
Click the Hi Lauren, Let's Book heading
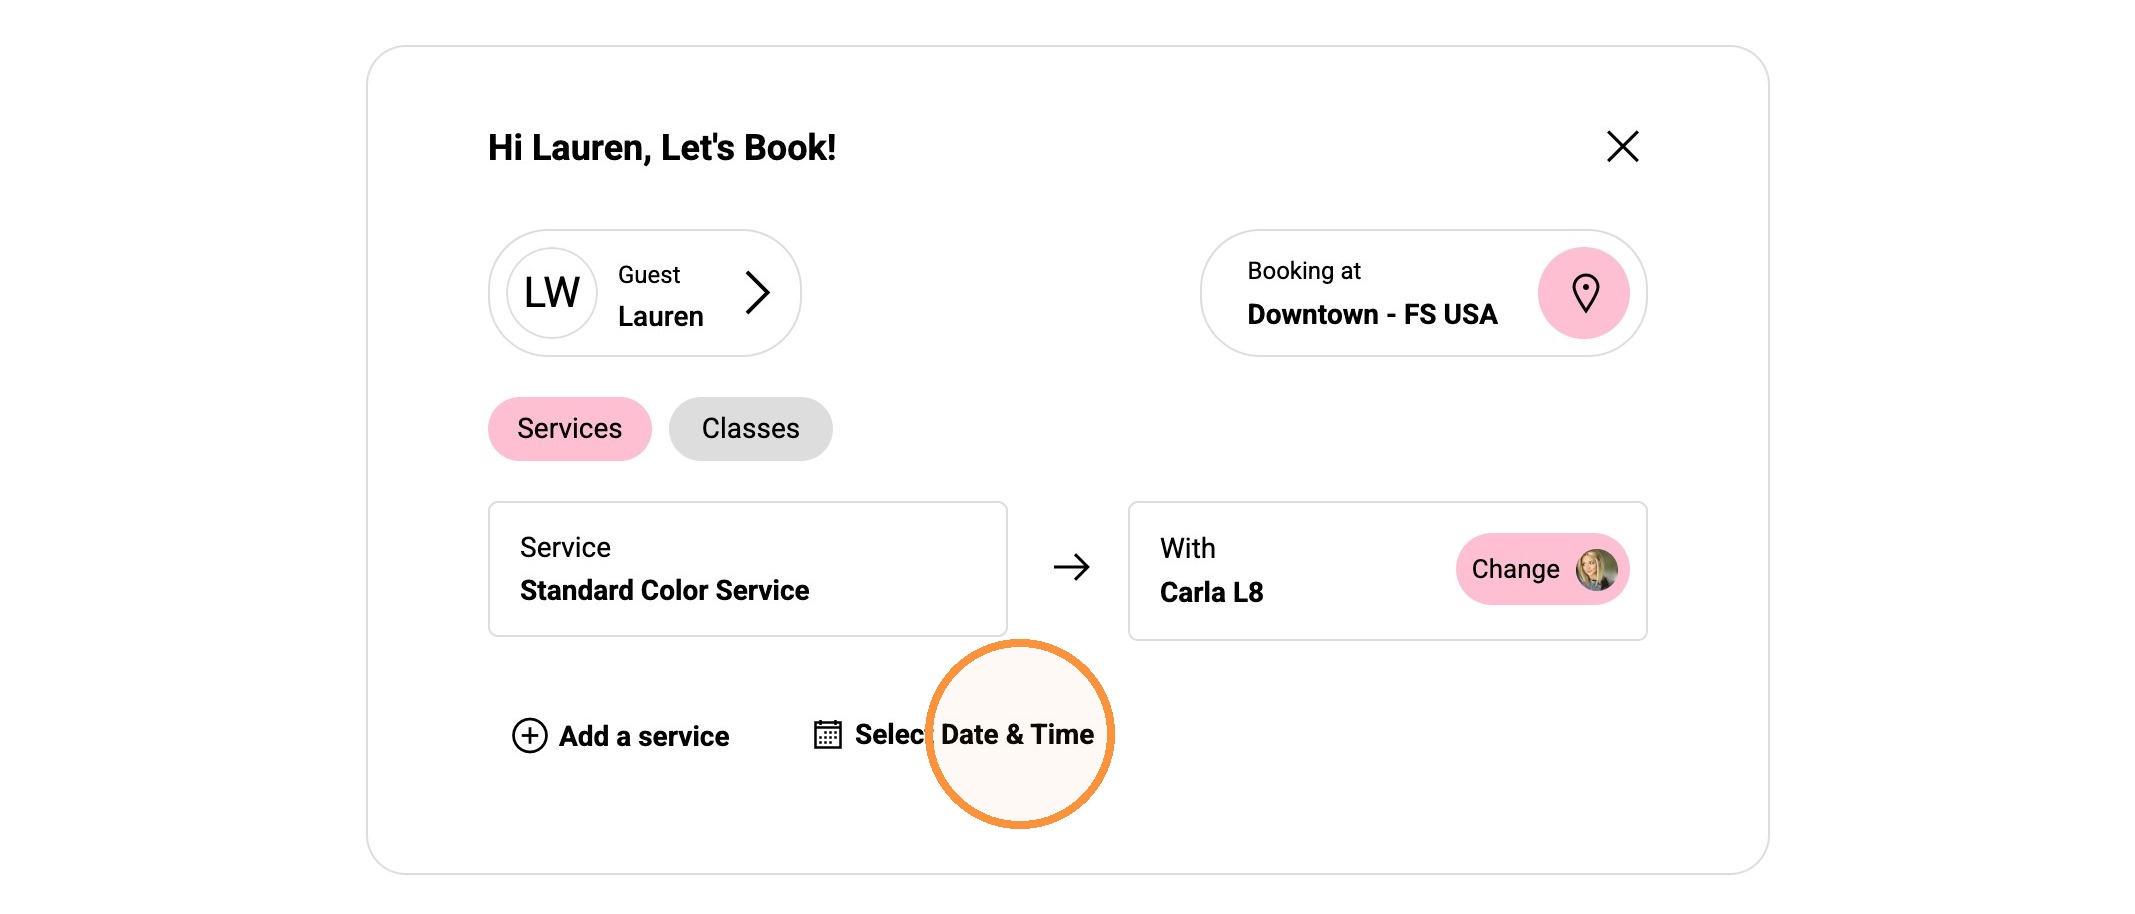tap(662, 148)
